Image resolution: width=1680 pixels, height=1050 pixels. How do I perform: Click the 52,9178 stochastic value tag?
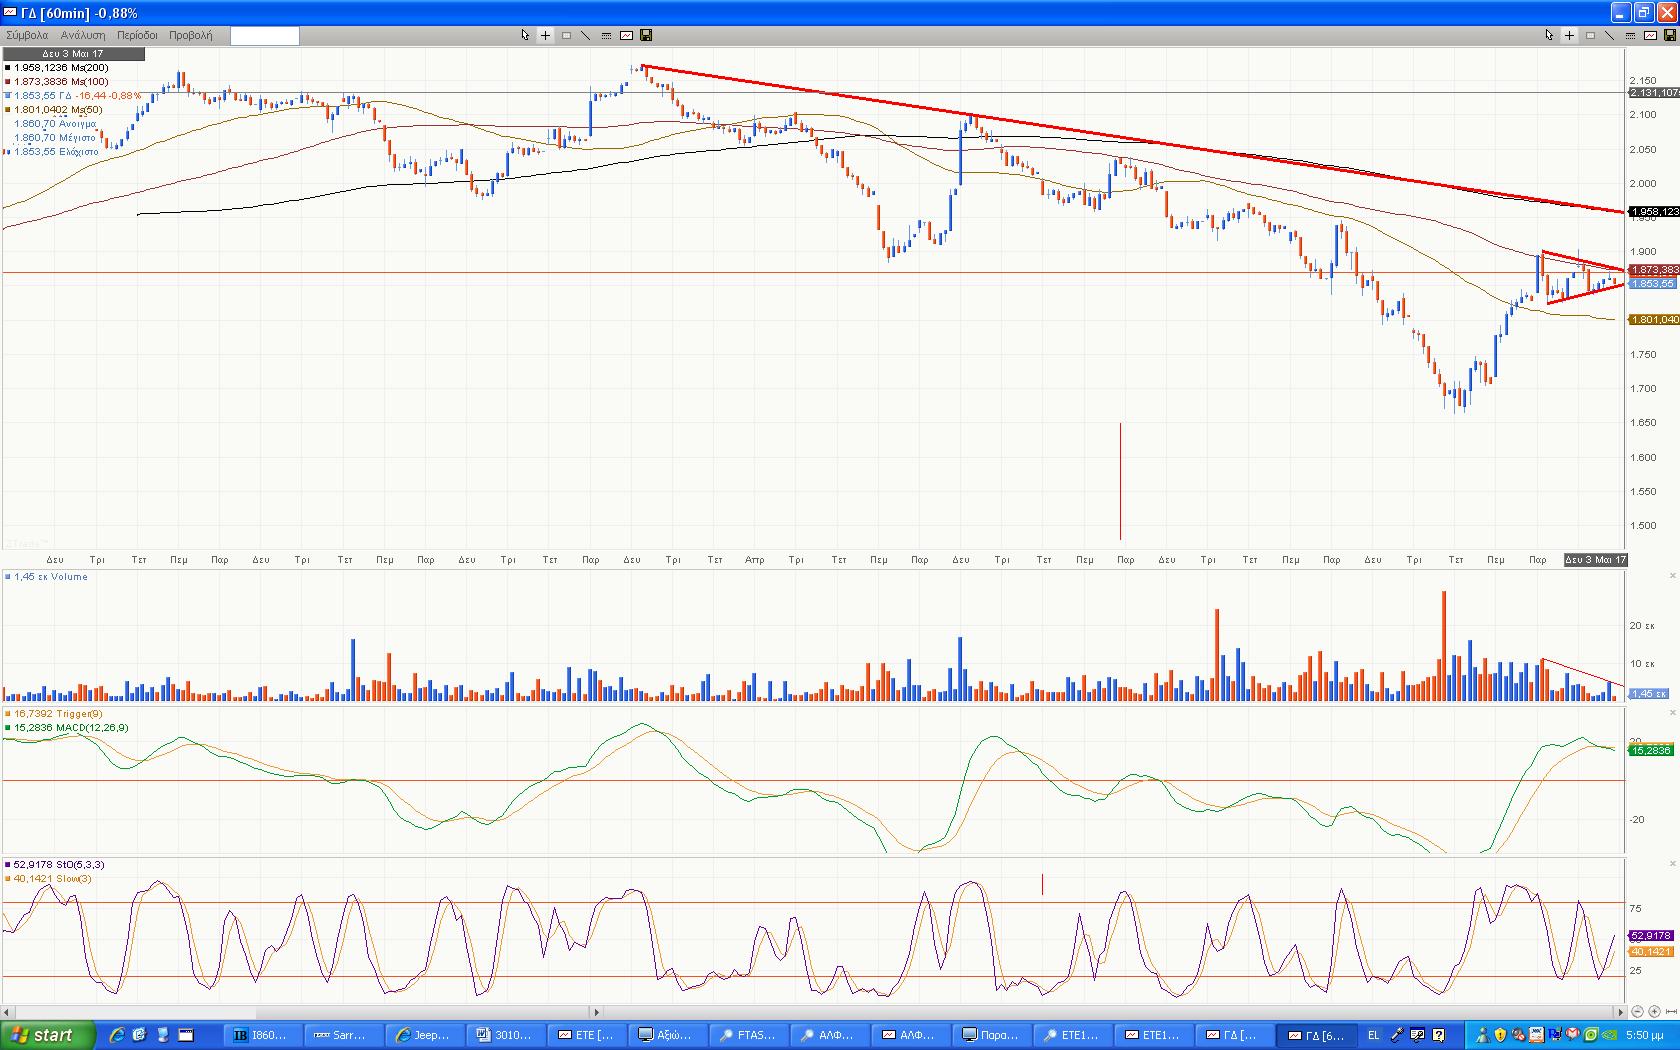(x=1651, y=936)
